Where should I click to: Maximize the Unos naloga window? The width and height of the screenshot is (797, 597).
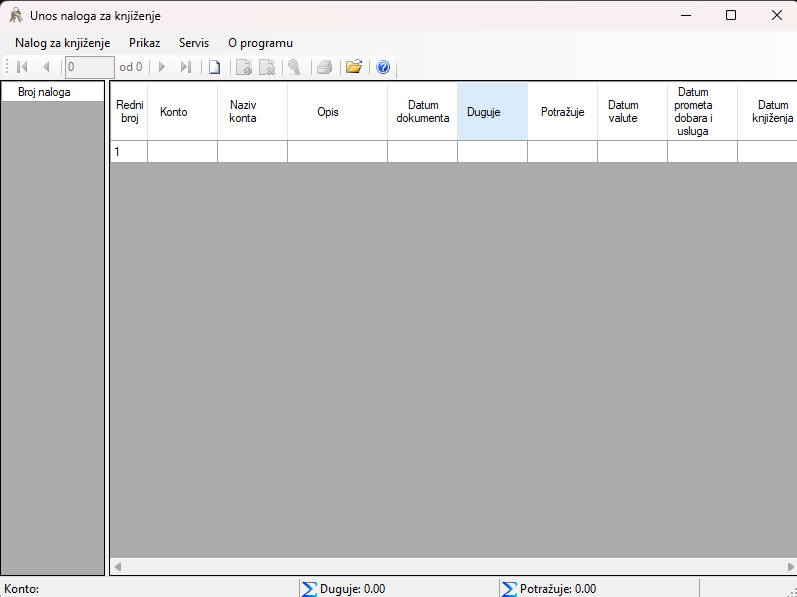click(731, 15)
